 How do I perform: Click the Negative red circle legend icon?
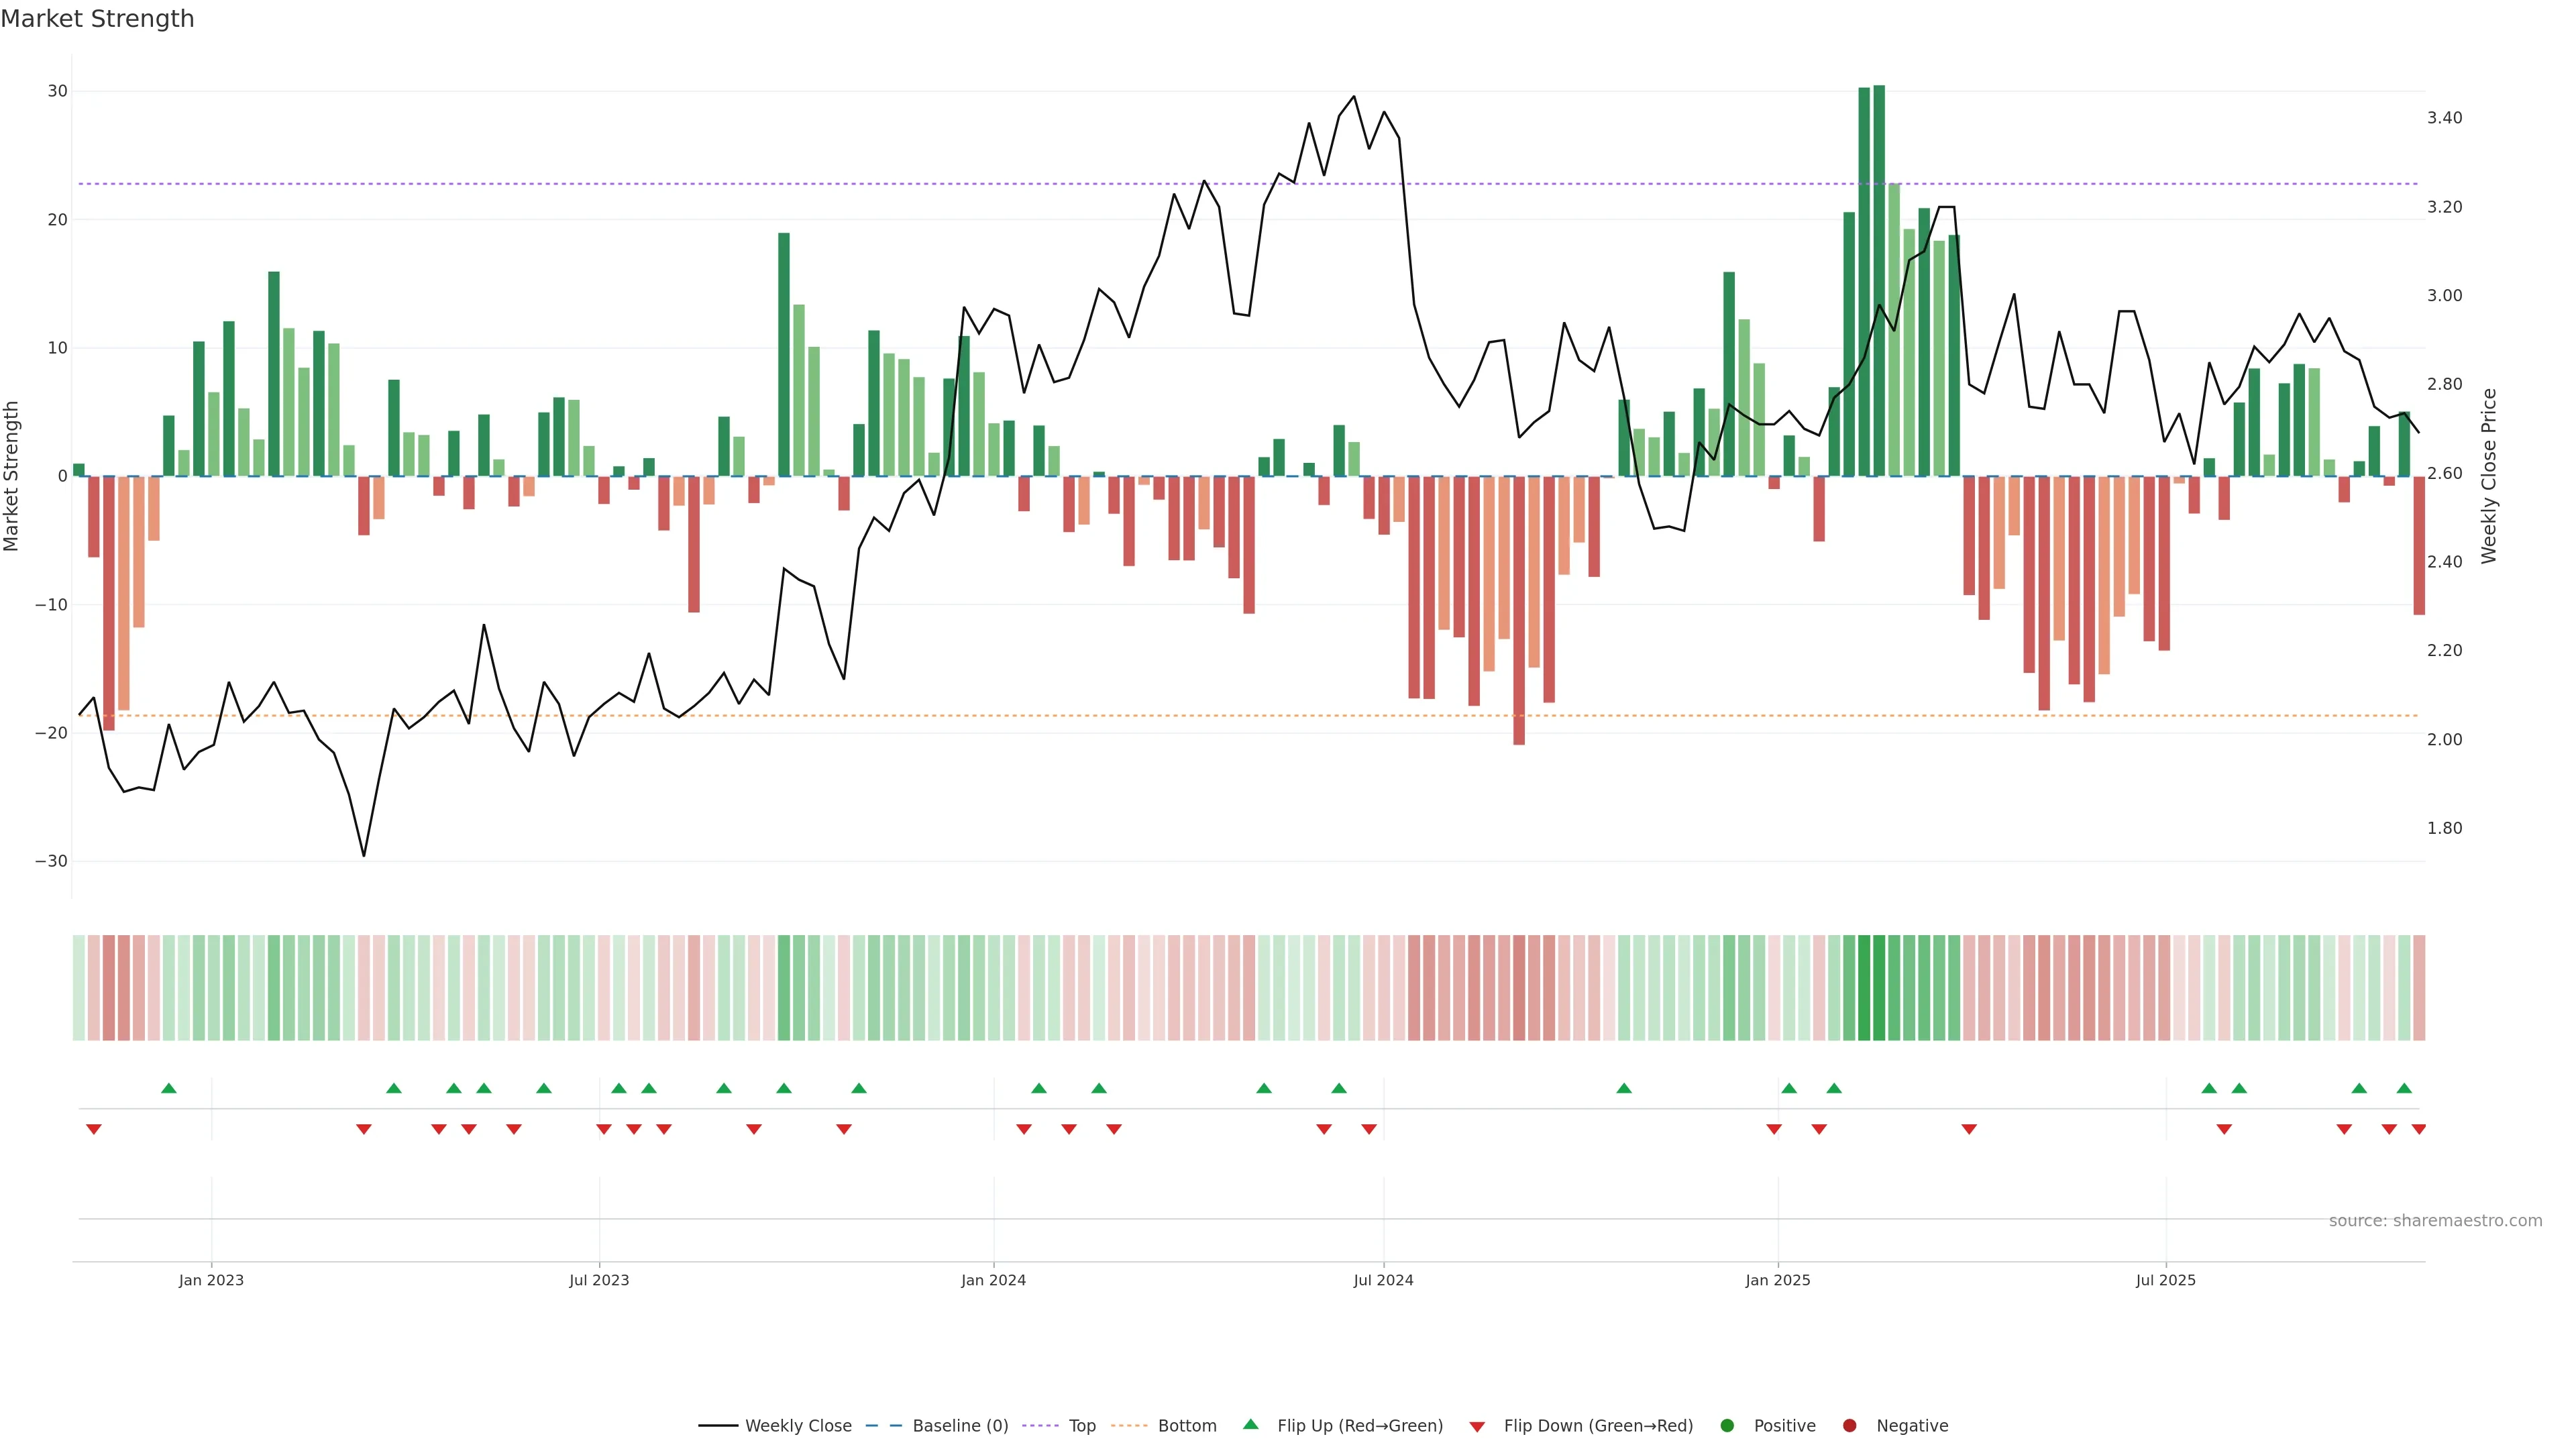pos(1849,1426)
